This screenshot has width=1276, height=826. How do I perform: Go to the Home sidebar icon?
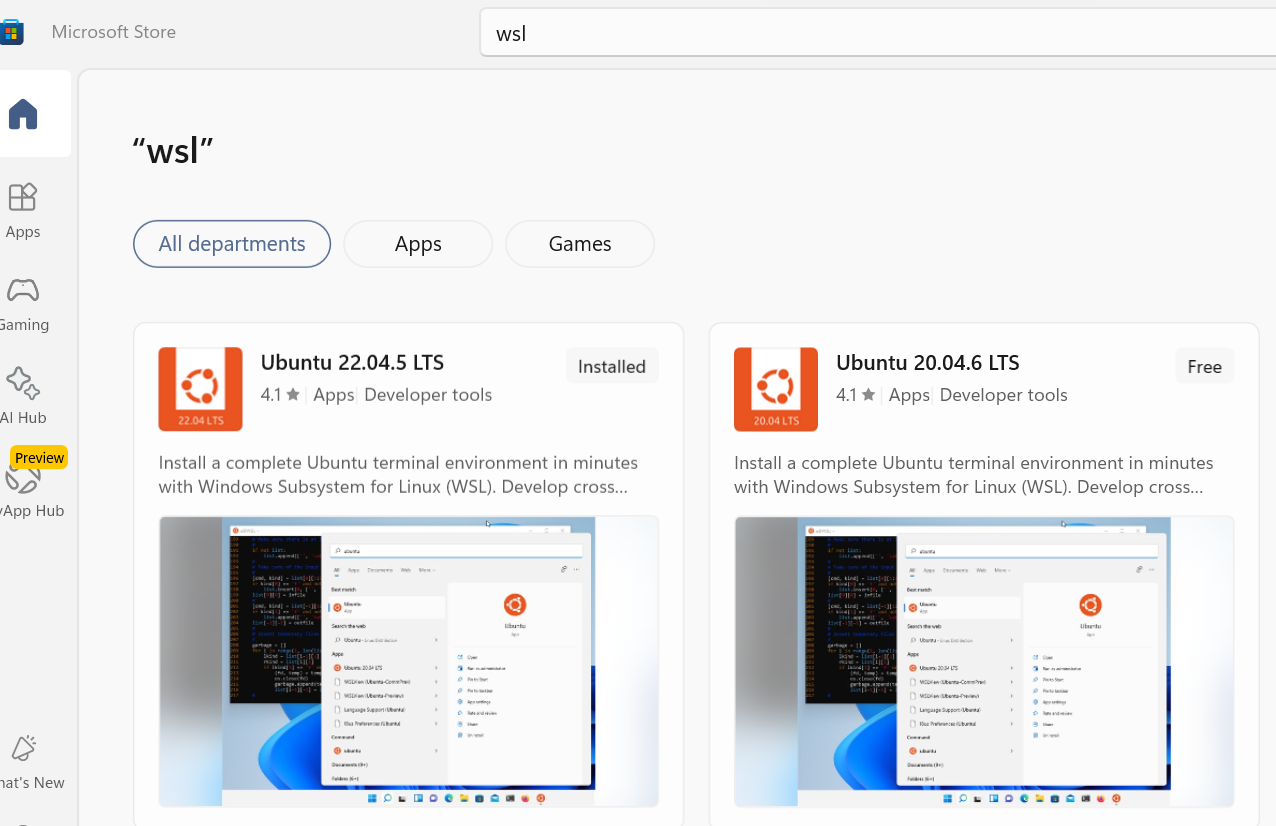pyautogui.click(x=23, y=114)
